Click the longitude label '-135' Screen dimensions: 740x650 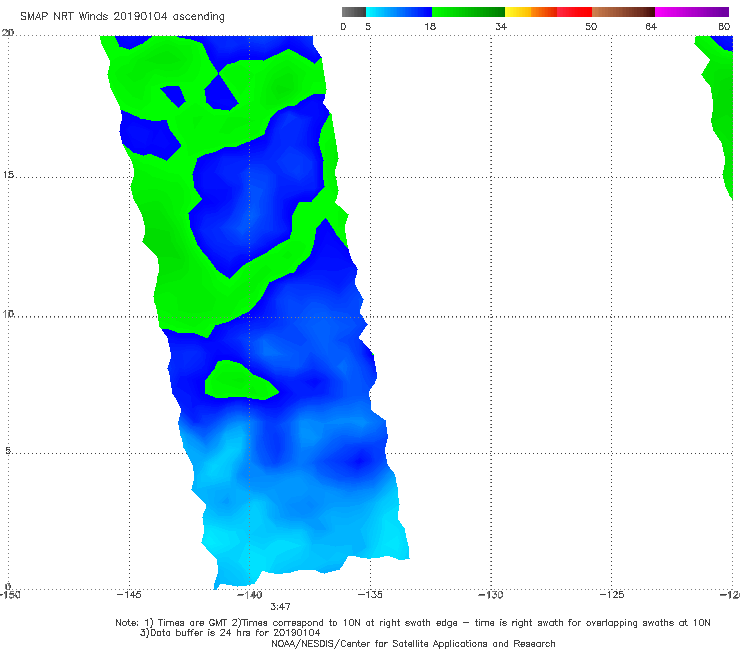click(370, 595)
